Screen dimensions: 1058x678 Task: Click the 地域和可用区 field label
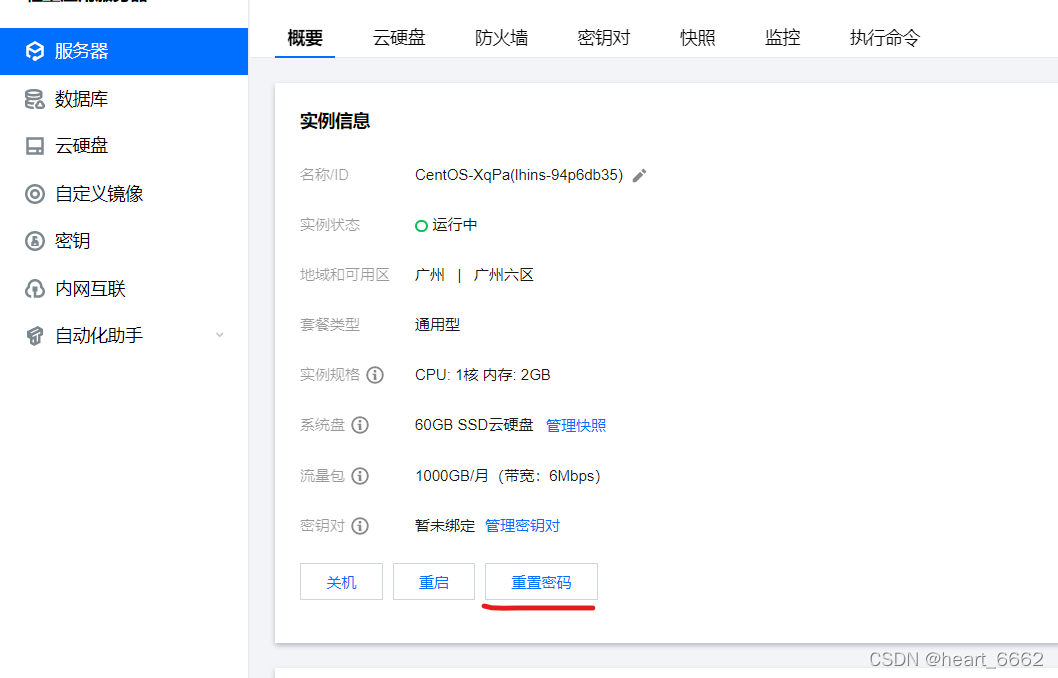(345, 275)
